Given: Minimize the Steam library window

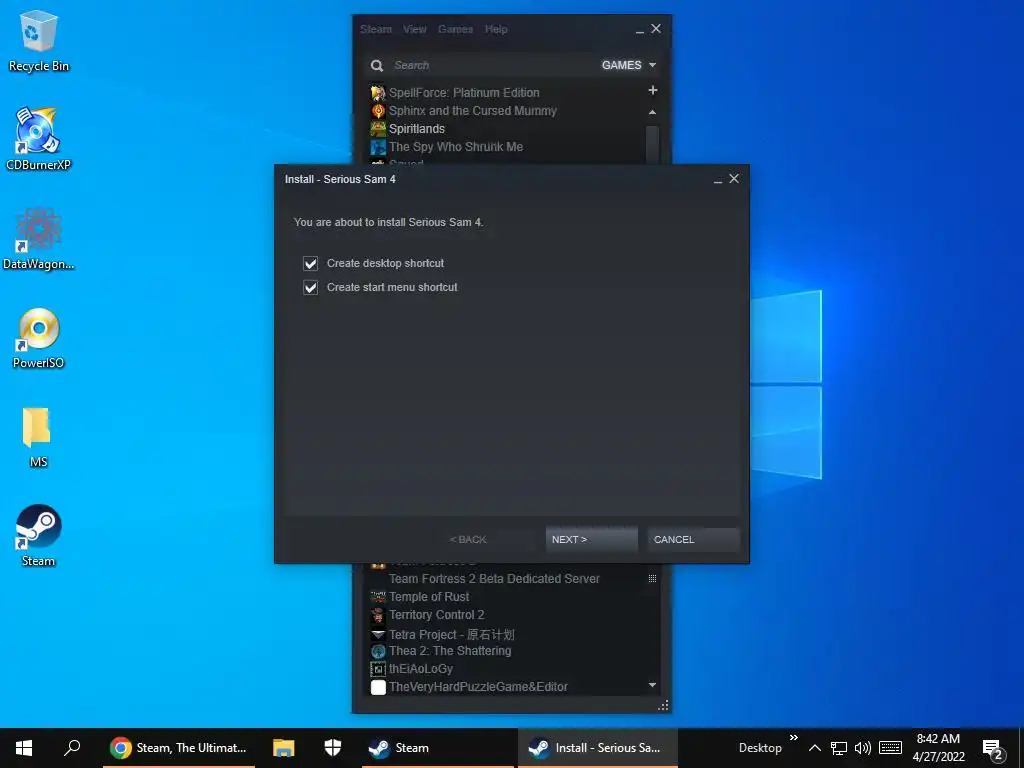Looking at the screenshot, I should coord(640,30).
